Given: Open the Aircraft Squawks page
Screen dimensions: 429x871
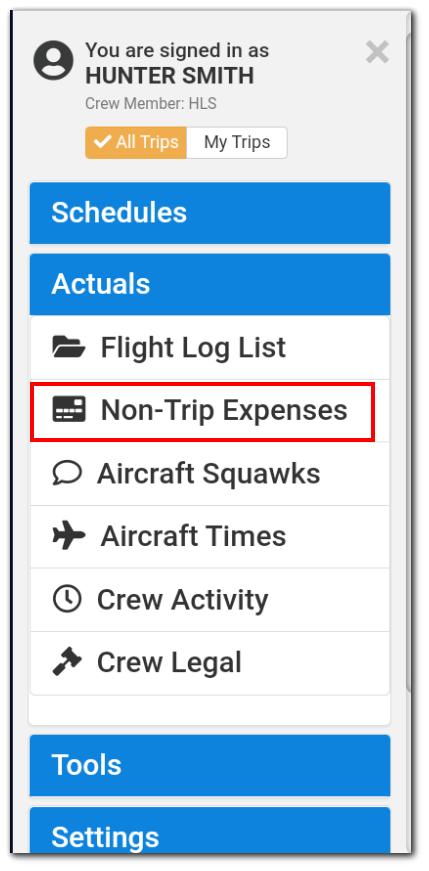Looking at the screenshot, I should click(210, 474).
